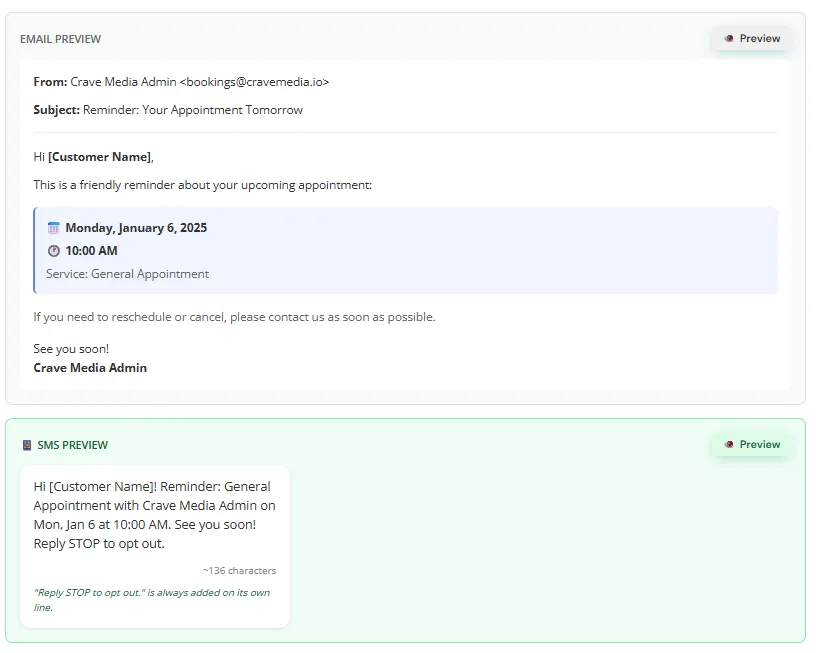Click the clock icon next to 10:00 AM
Image resolution: width=816 pixels, height=653 pixels.
pyautogui.click(x=54, y=251)
